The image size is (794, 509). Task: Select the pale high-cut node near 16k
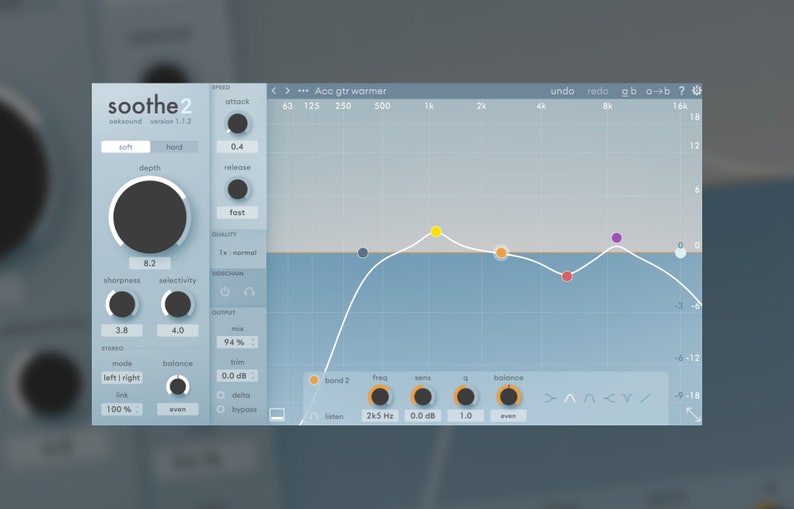681,252
